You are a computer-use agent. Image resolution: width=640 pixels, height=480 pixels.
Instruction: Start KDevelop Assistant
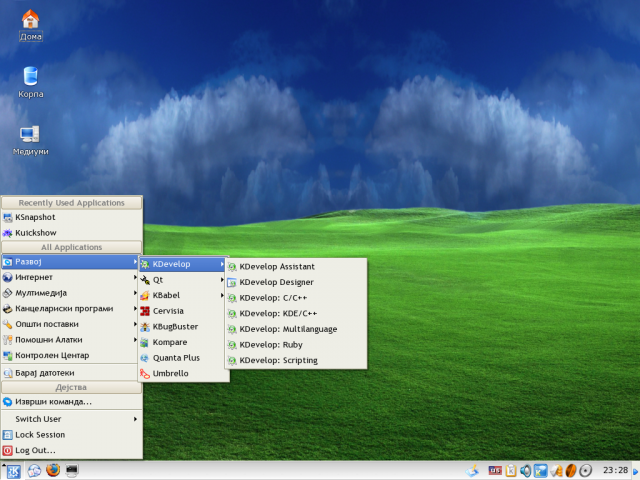point(296,267)
